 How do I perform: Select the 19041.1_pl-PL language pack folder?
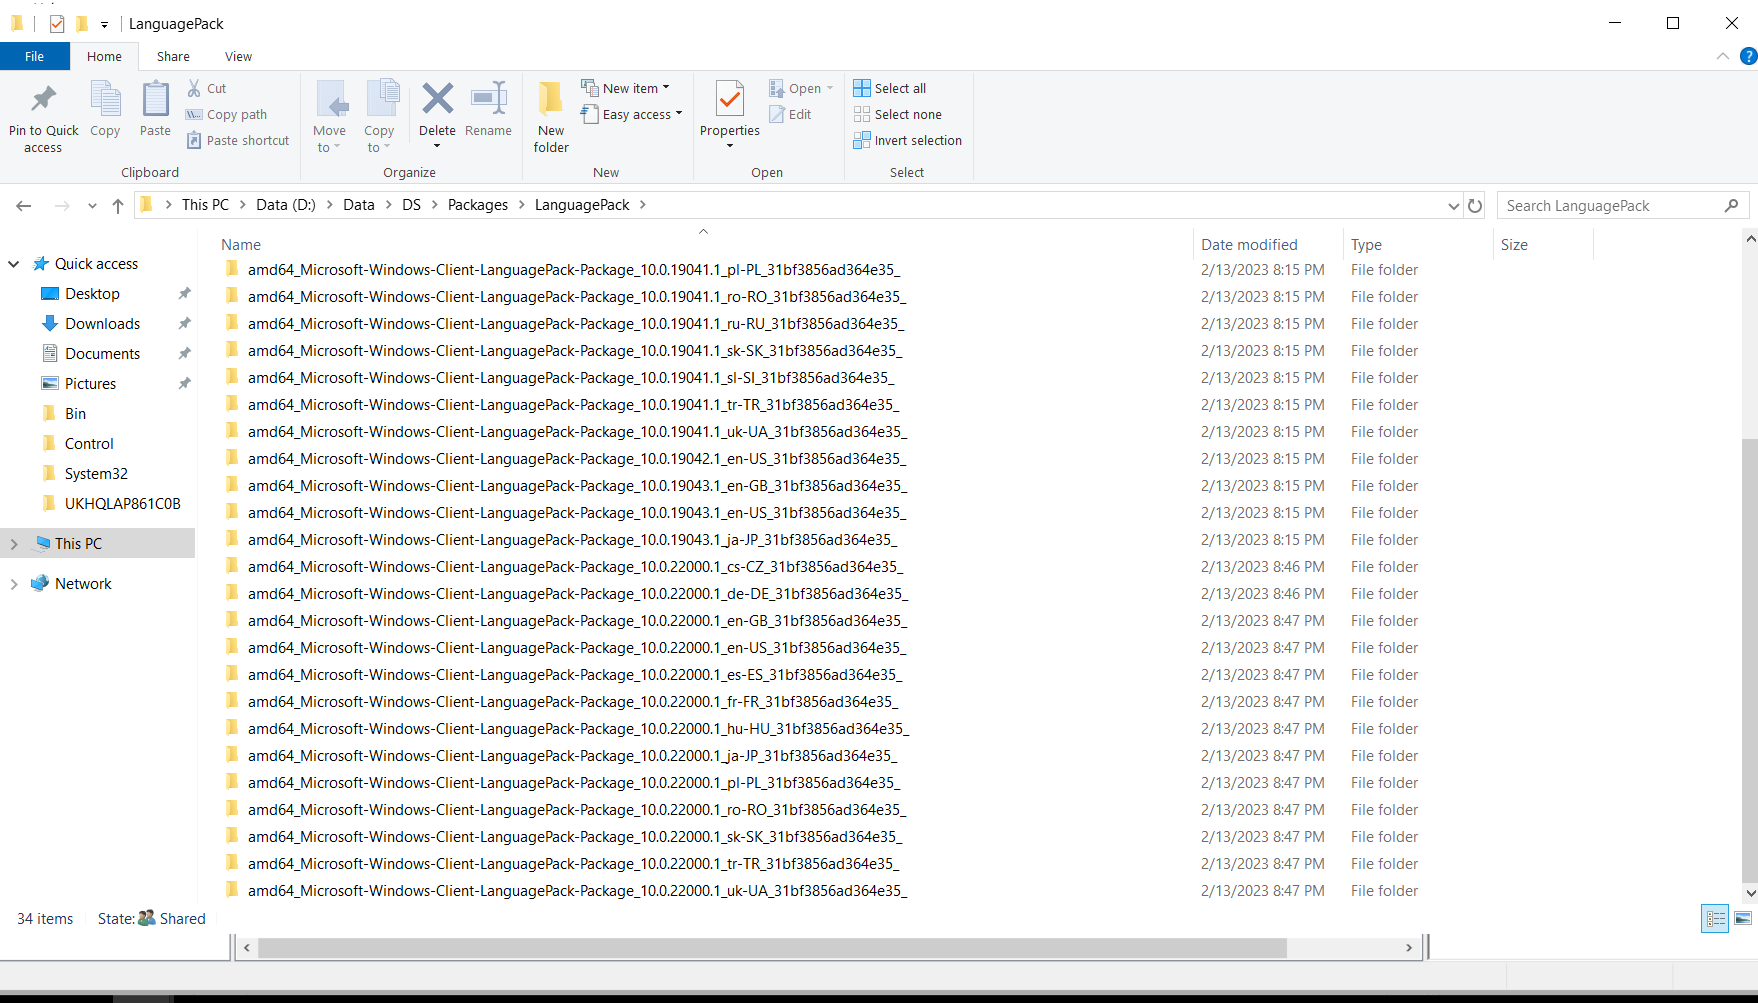[x=574, y=270]
